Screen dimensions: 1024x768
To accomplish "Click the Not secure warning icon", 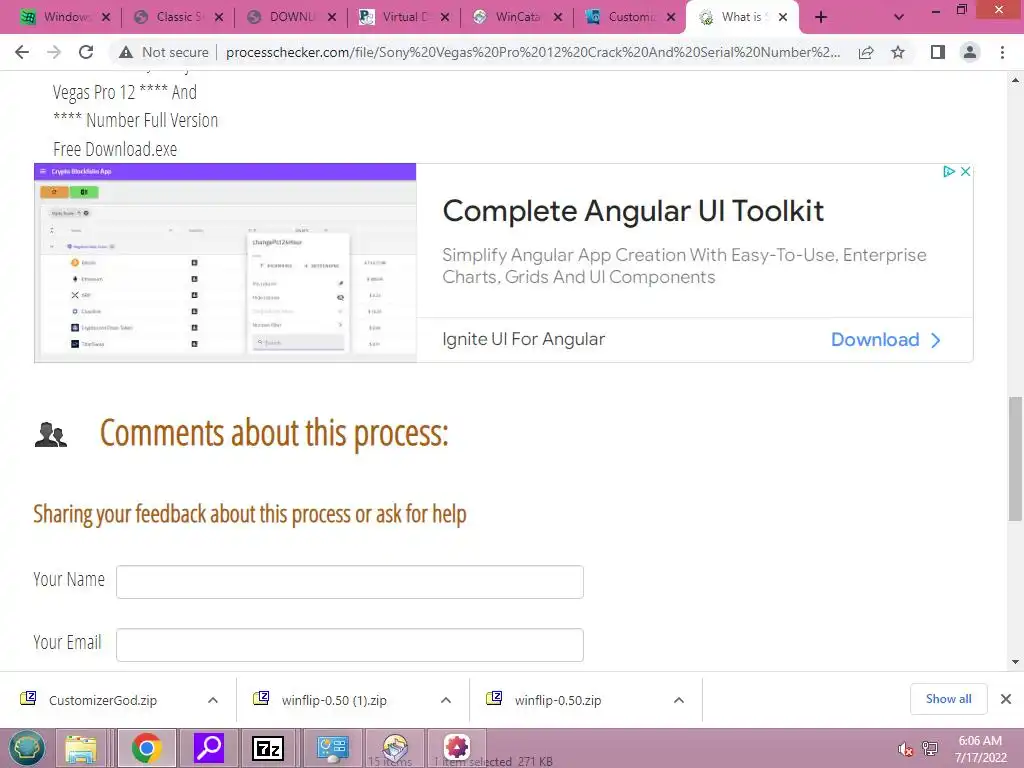I will pos(126,52).
